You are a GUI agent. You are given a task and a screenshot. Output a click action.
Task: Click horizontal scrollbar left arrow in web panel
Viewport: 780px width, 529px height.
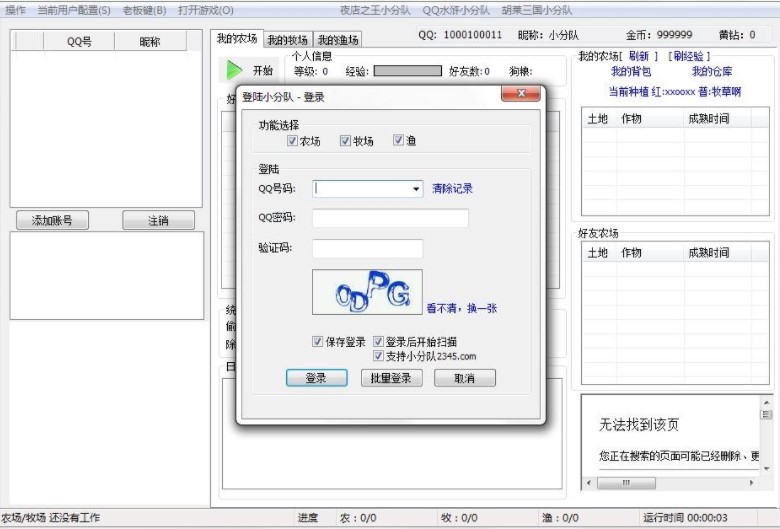(x=589, y=483)
